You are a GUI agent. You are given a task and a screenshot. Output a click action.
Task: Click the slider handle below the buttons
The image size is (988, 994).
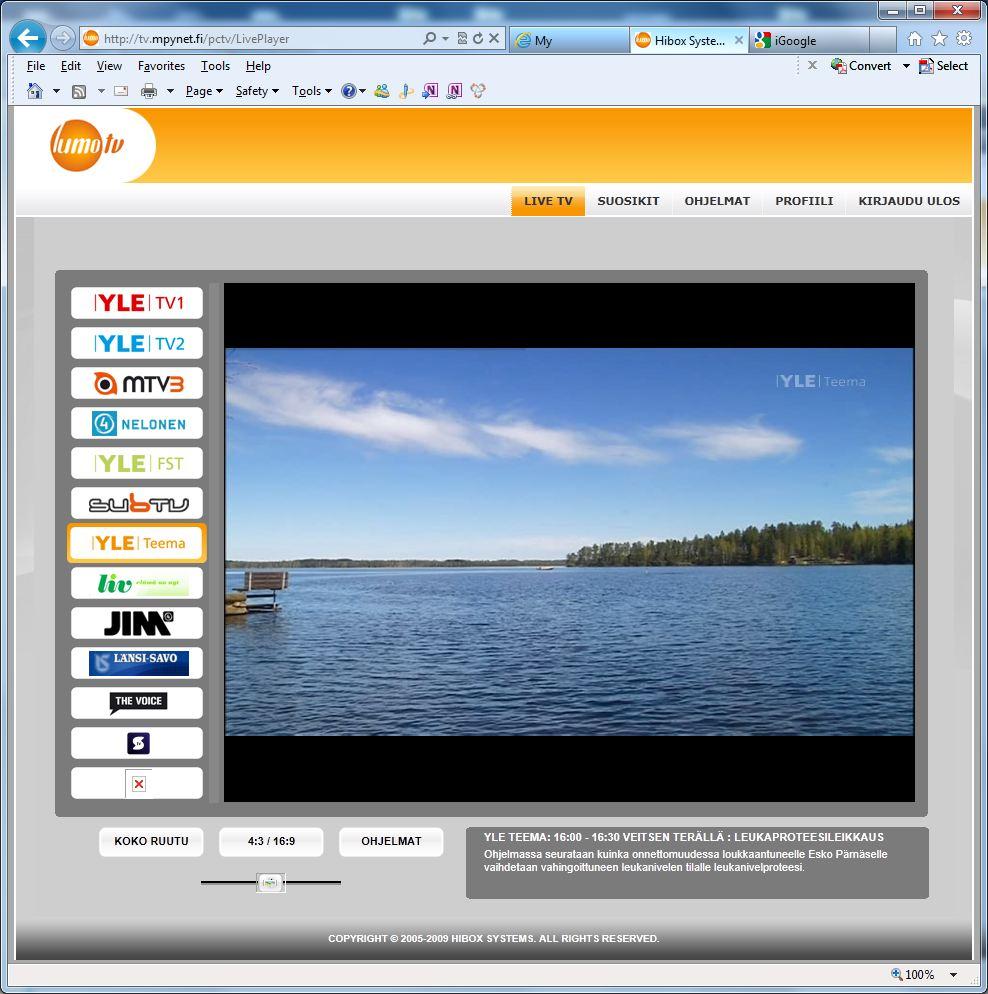(x=271, y=882)
